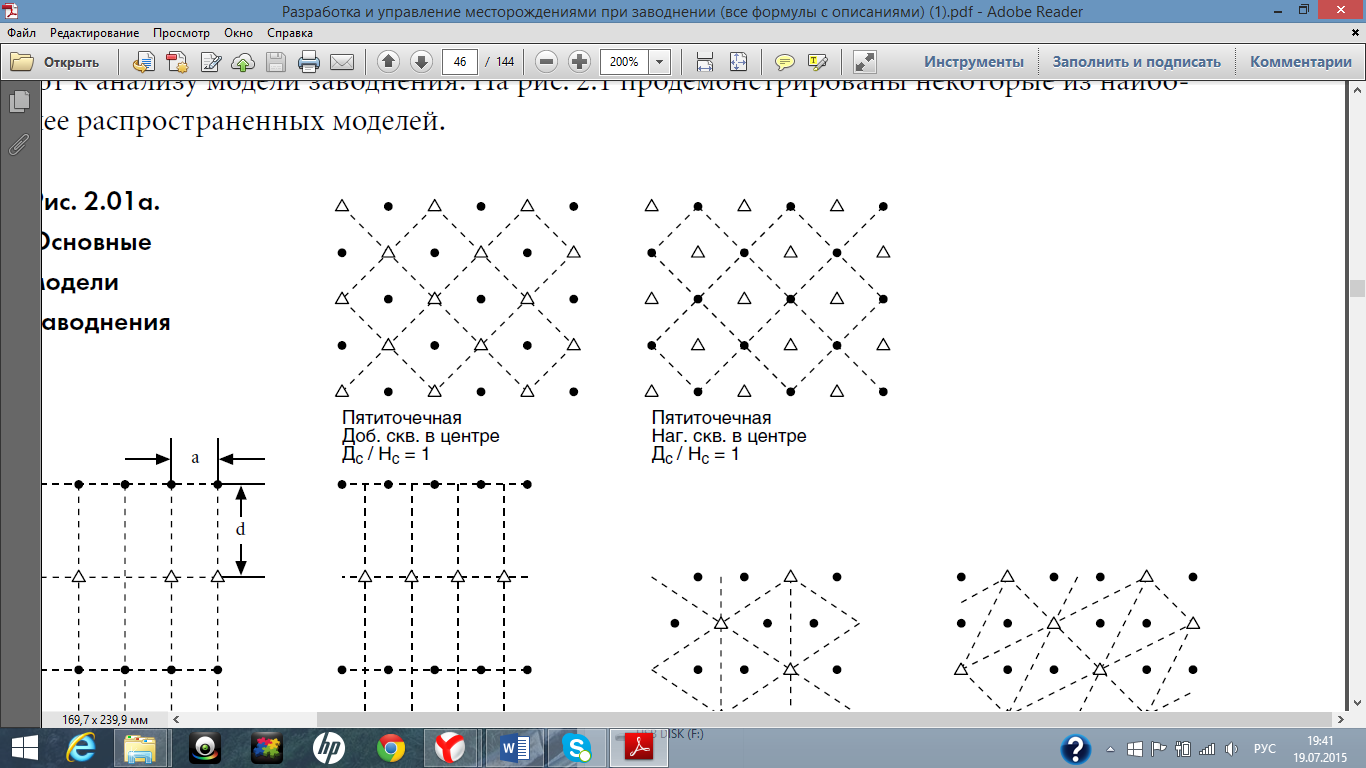Zoom in with the plus button
1366x768 pixels.
point(580,62)
